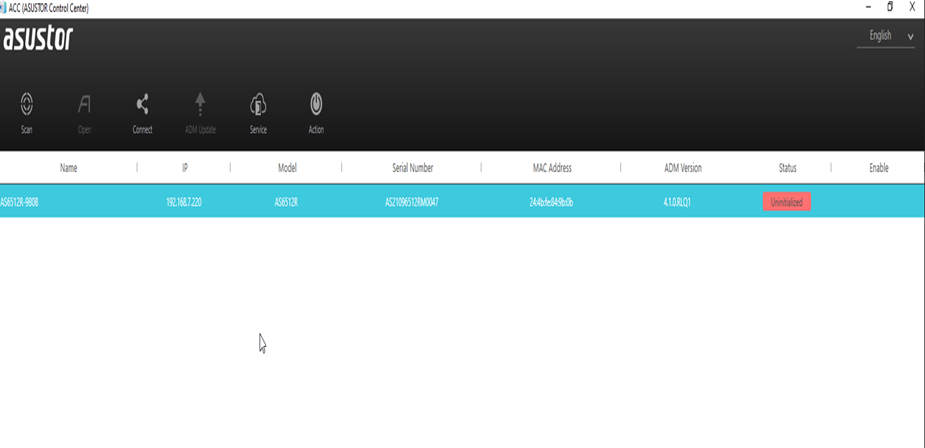The height and width of the screenshot is (448, 925).
Task: Click the Scan icon in toolbar
Action: pyautogui.click(x=27, y=105)
